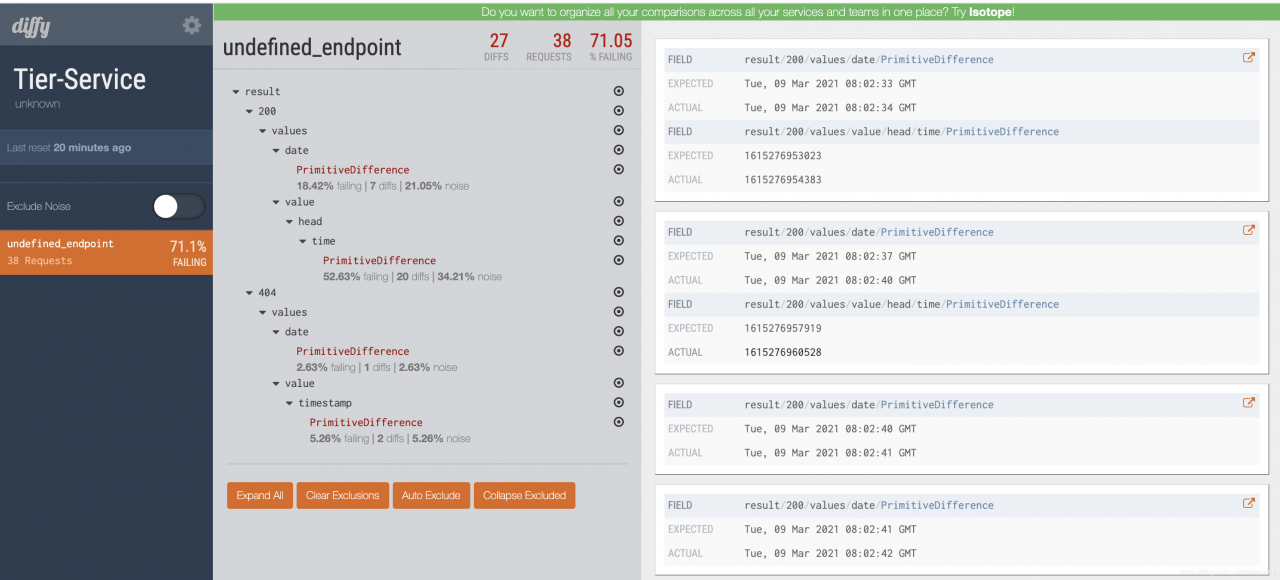The image size is (1280, 580).
Task: Open the settings gear icon
Action: [192, 26]
